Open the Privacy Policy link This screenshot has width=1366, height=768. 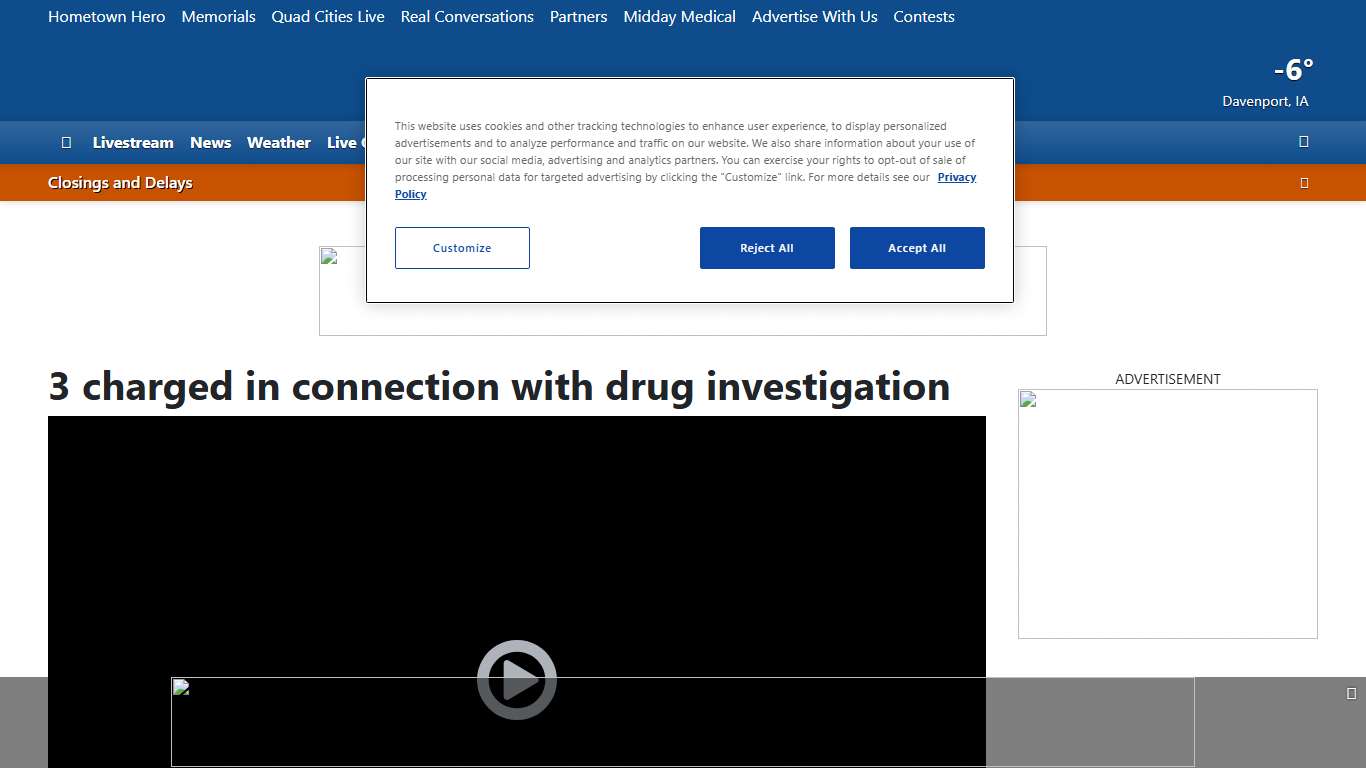(955, 178)
